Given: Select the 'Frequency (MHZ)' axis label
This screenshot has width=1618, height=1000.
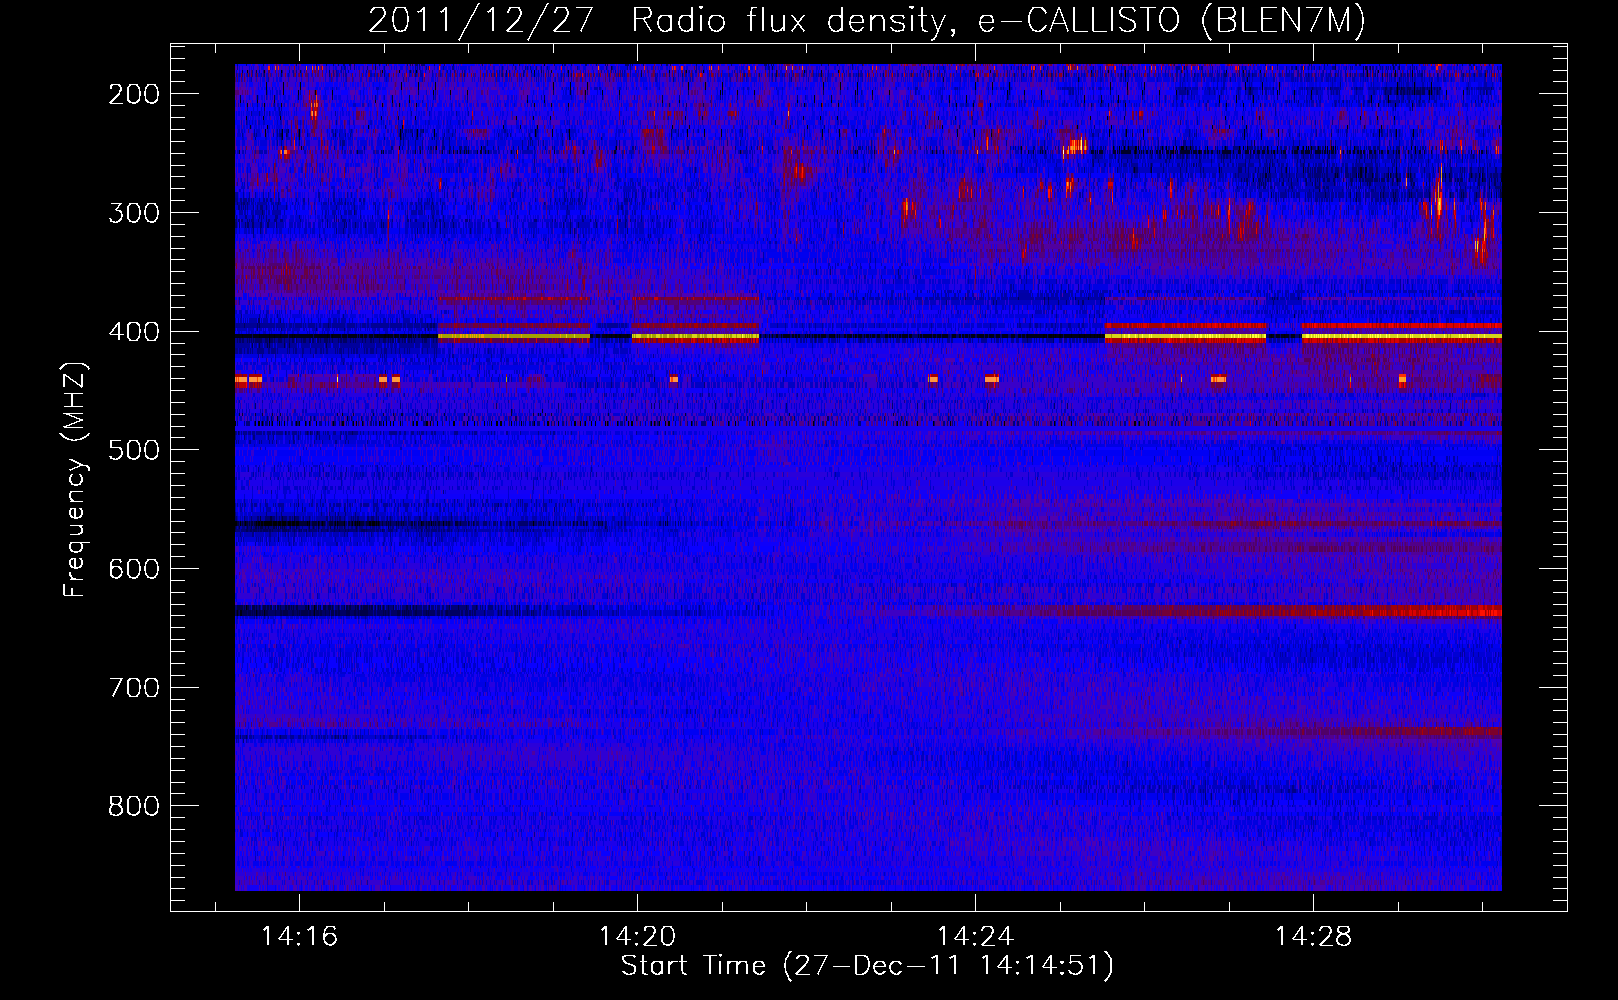Looking at the screenshot, I should [x=75, y=479].
